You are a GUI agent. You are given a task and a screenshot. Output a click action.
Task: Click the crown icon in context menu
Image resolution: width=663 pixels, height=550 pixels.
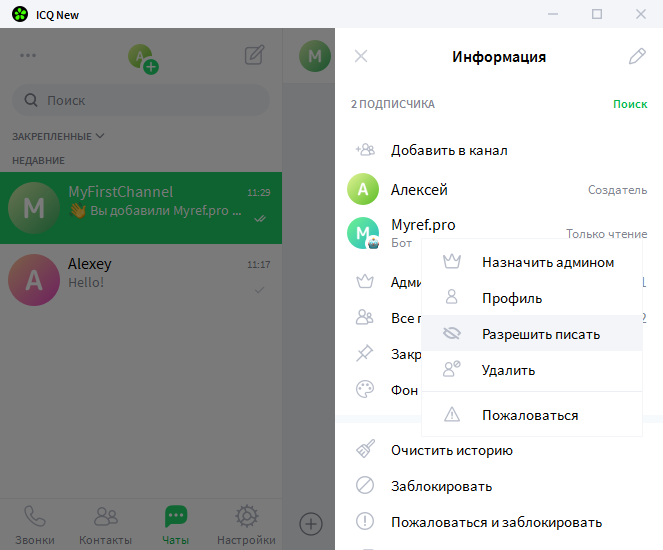click(452, 262)
